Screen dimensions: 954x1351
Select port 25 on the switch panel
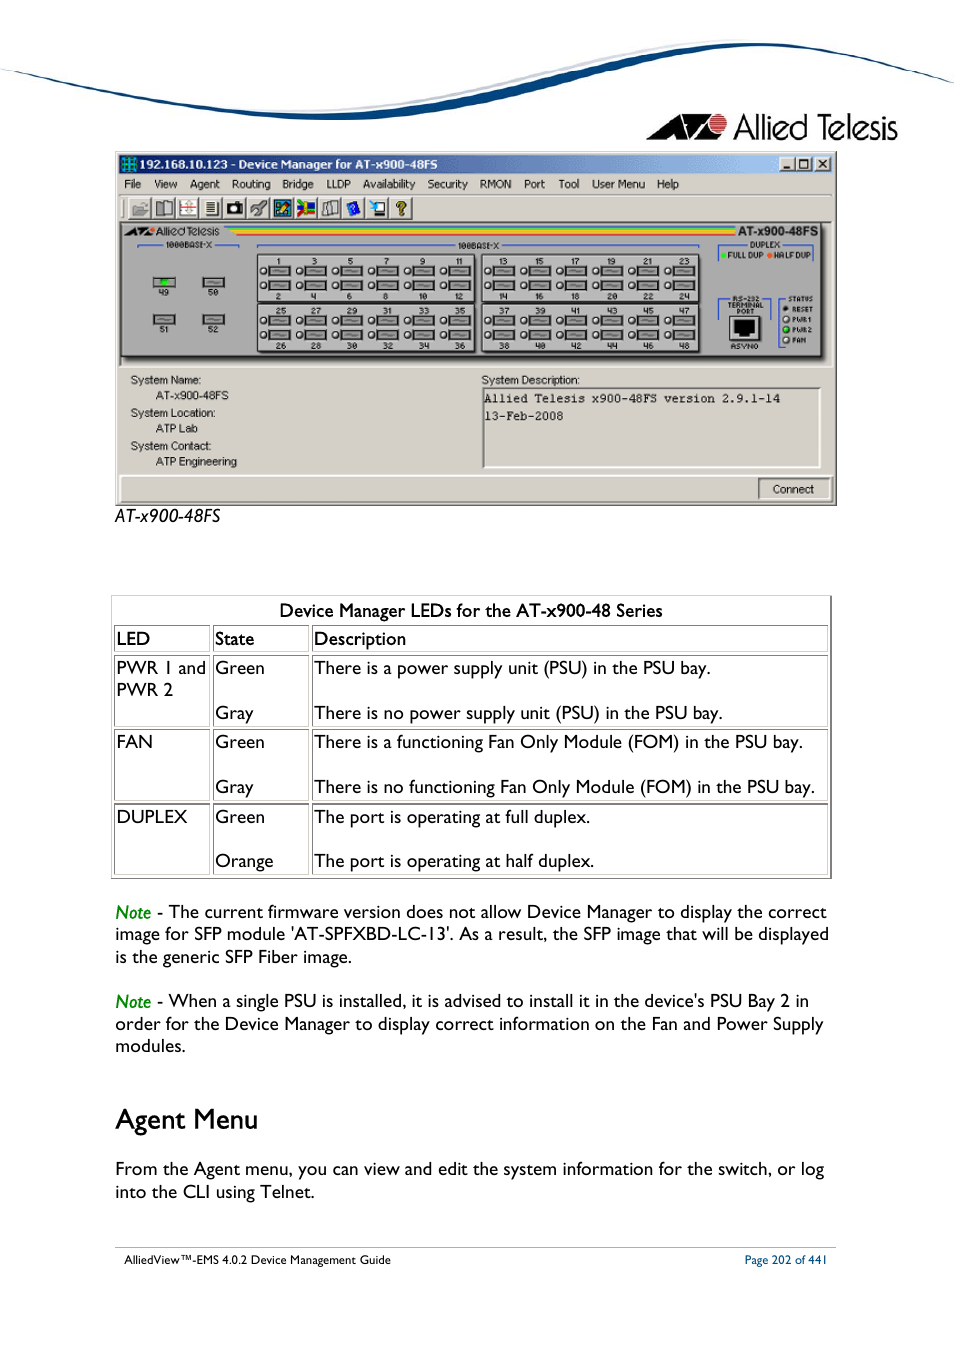tap(278, 320)
